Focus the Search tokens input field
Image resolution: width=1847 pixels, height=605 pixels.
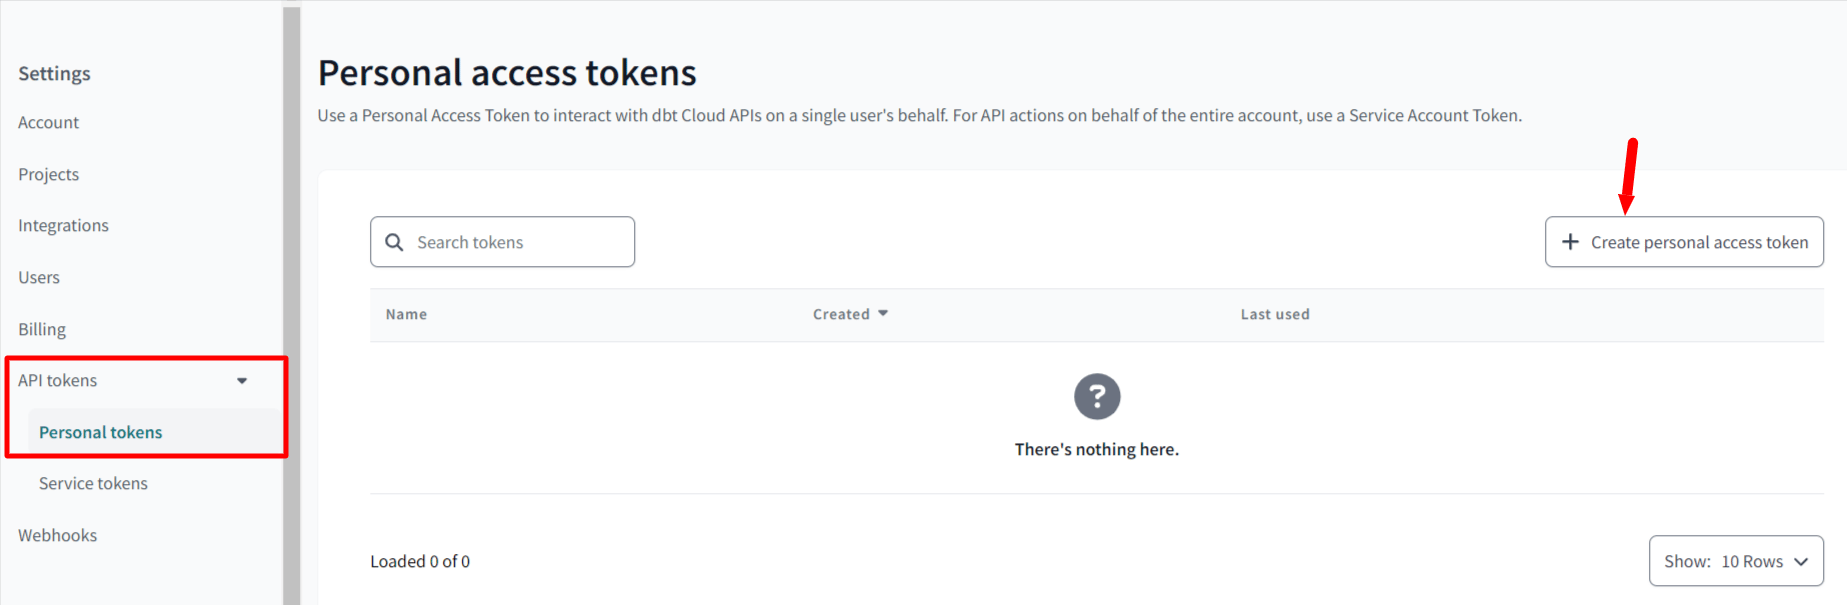(x=502, y=242)
